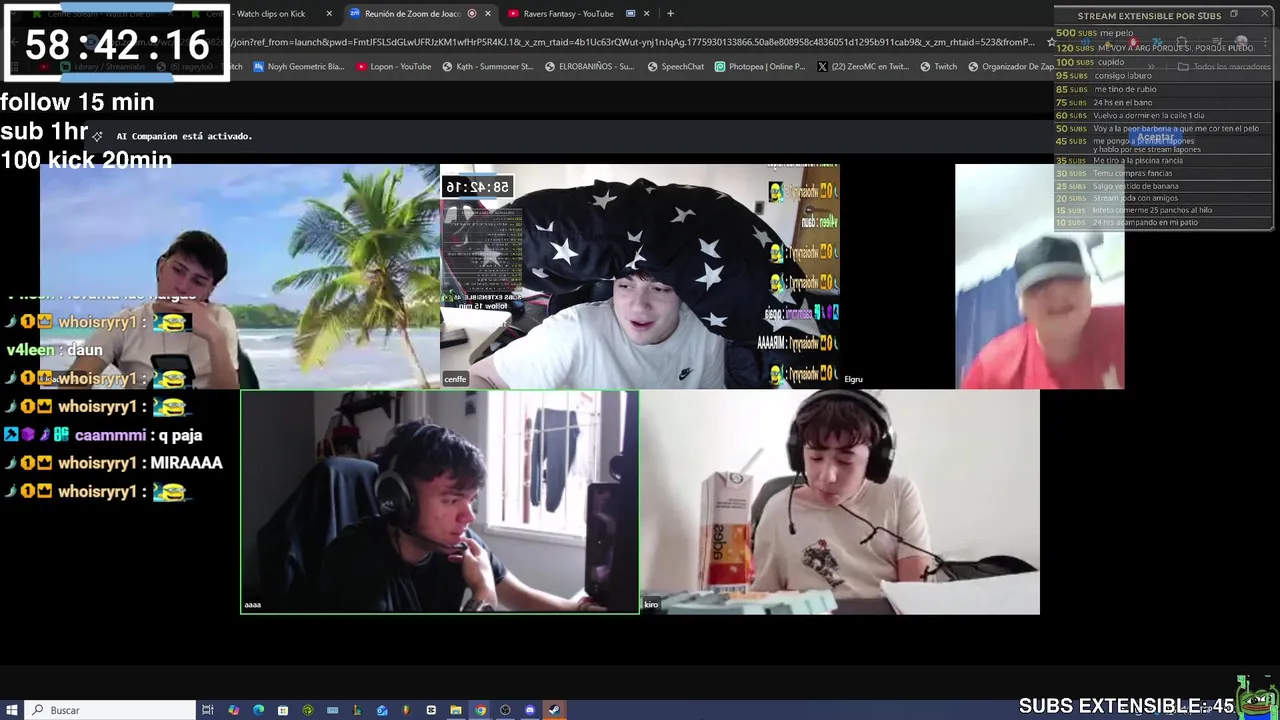Open the (22) ZeroMC en Twit... bookmark

tap(863, 67)
